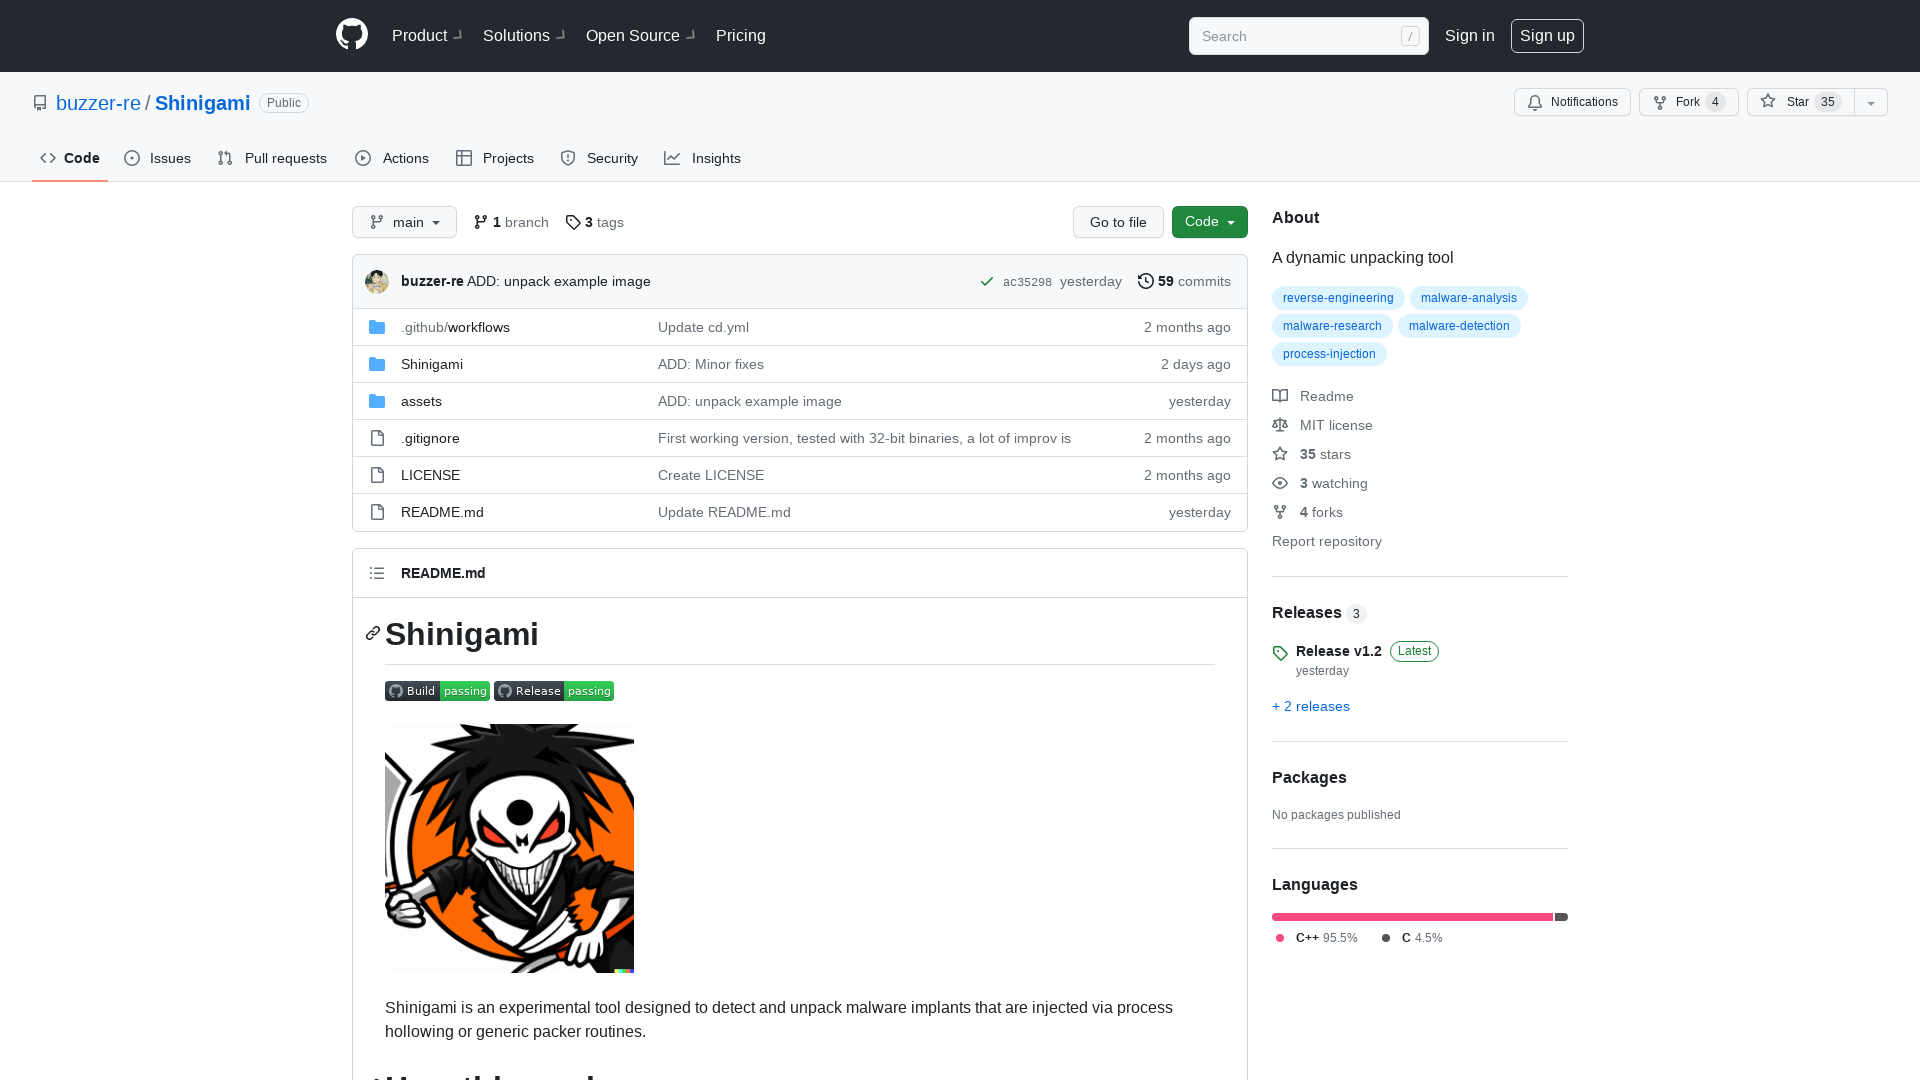This screenshot has width=1920, height=1080.
Task: Click the malware-research topic tag
Action: (x=1332, y=326)
